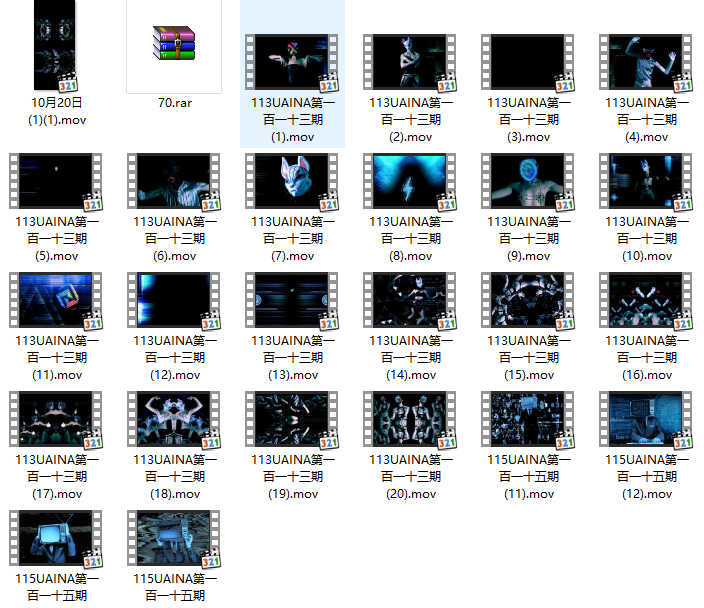Select 113UAINA (17).mov video thumbnail
The image size is (704, 608).
[x=56, y=419]
